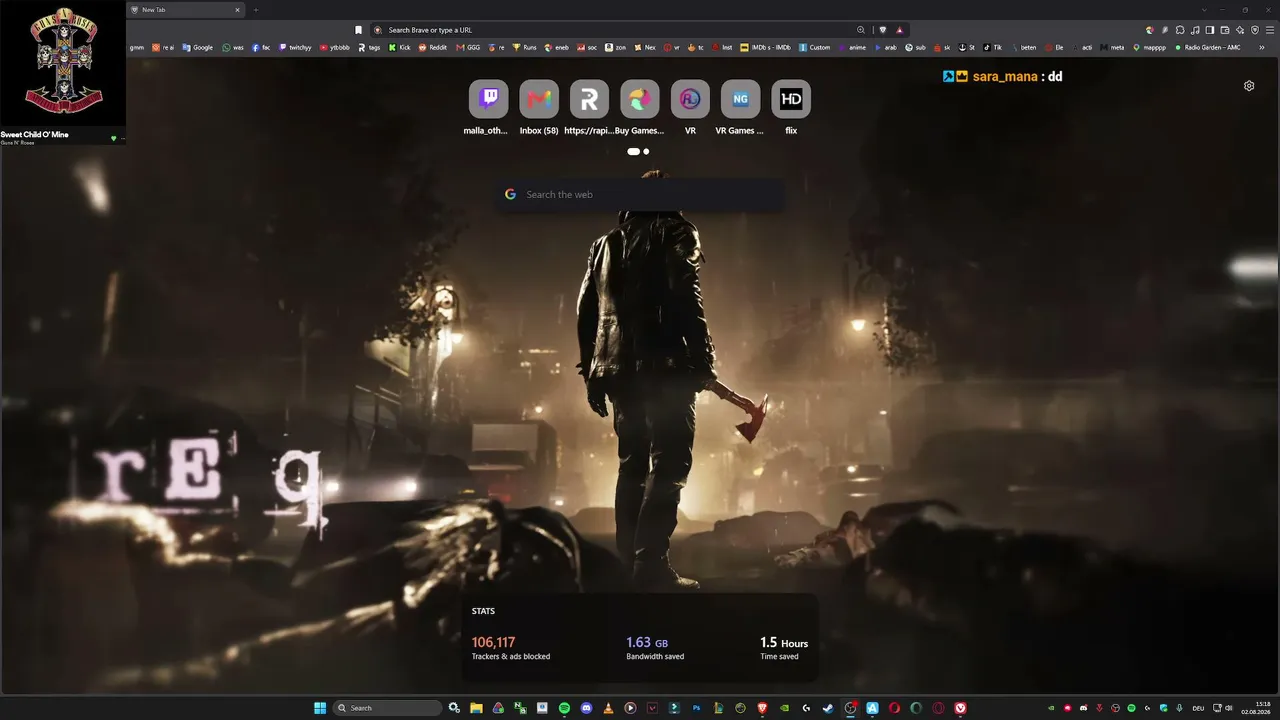Viewport: 1280px width, 720px height.
Task: Switch input language via DEU indicator
Action: (1198, 708)
